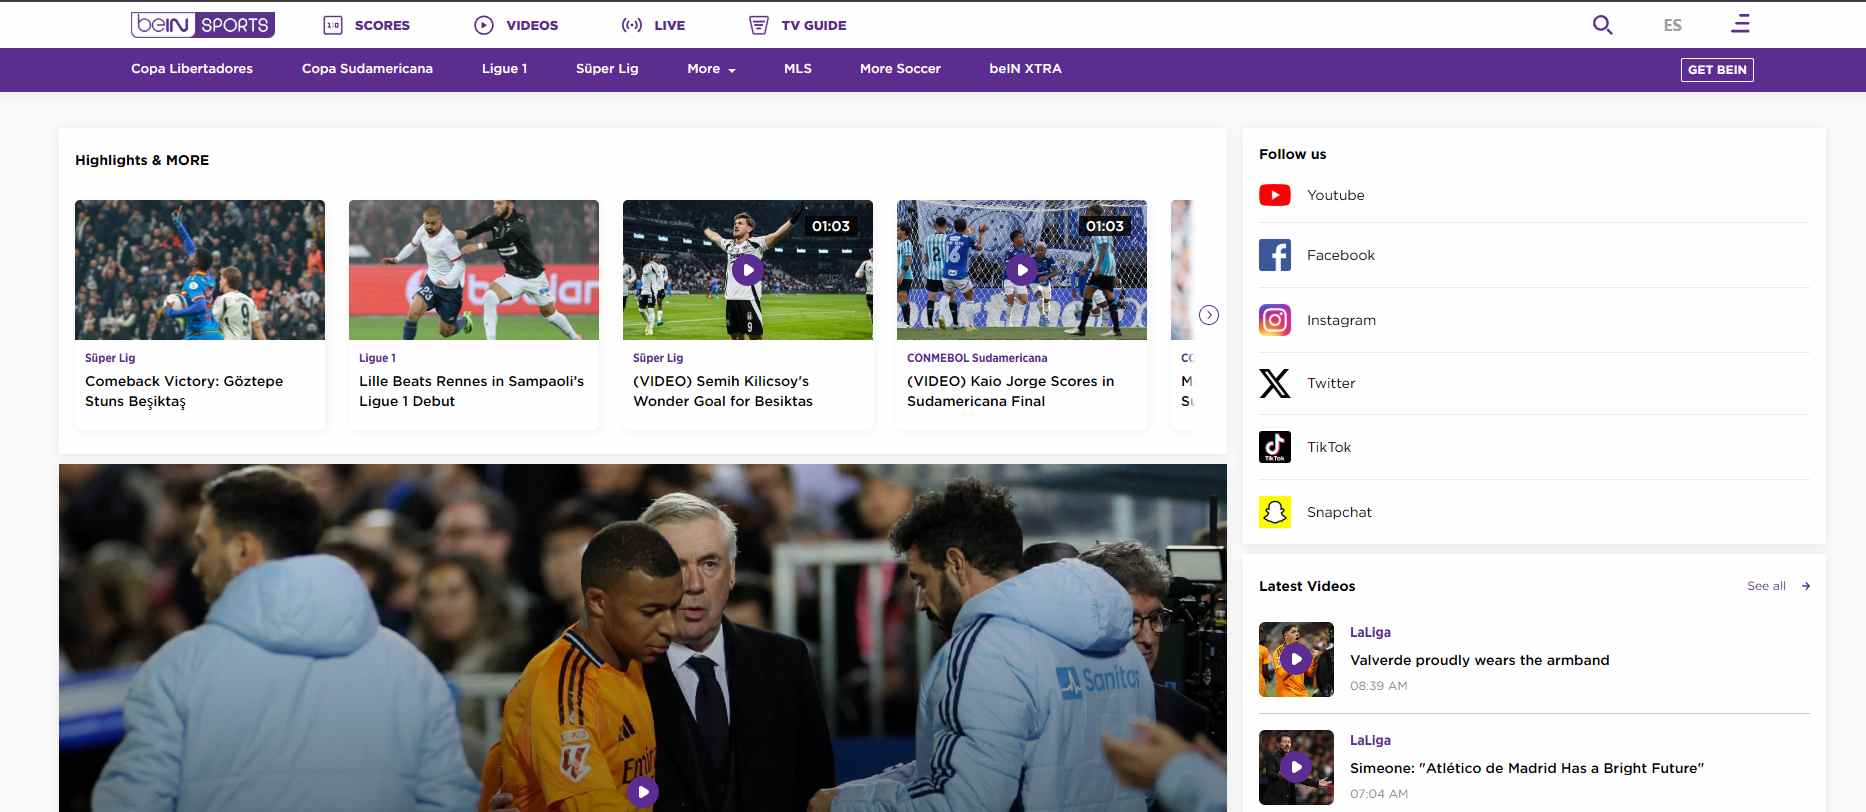The width and height of the screenshot is (1866, 812).
Task: Click the X Twitter icon
Action: point(1275,383)
